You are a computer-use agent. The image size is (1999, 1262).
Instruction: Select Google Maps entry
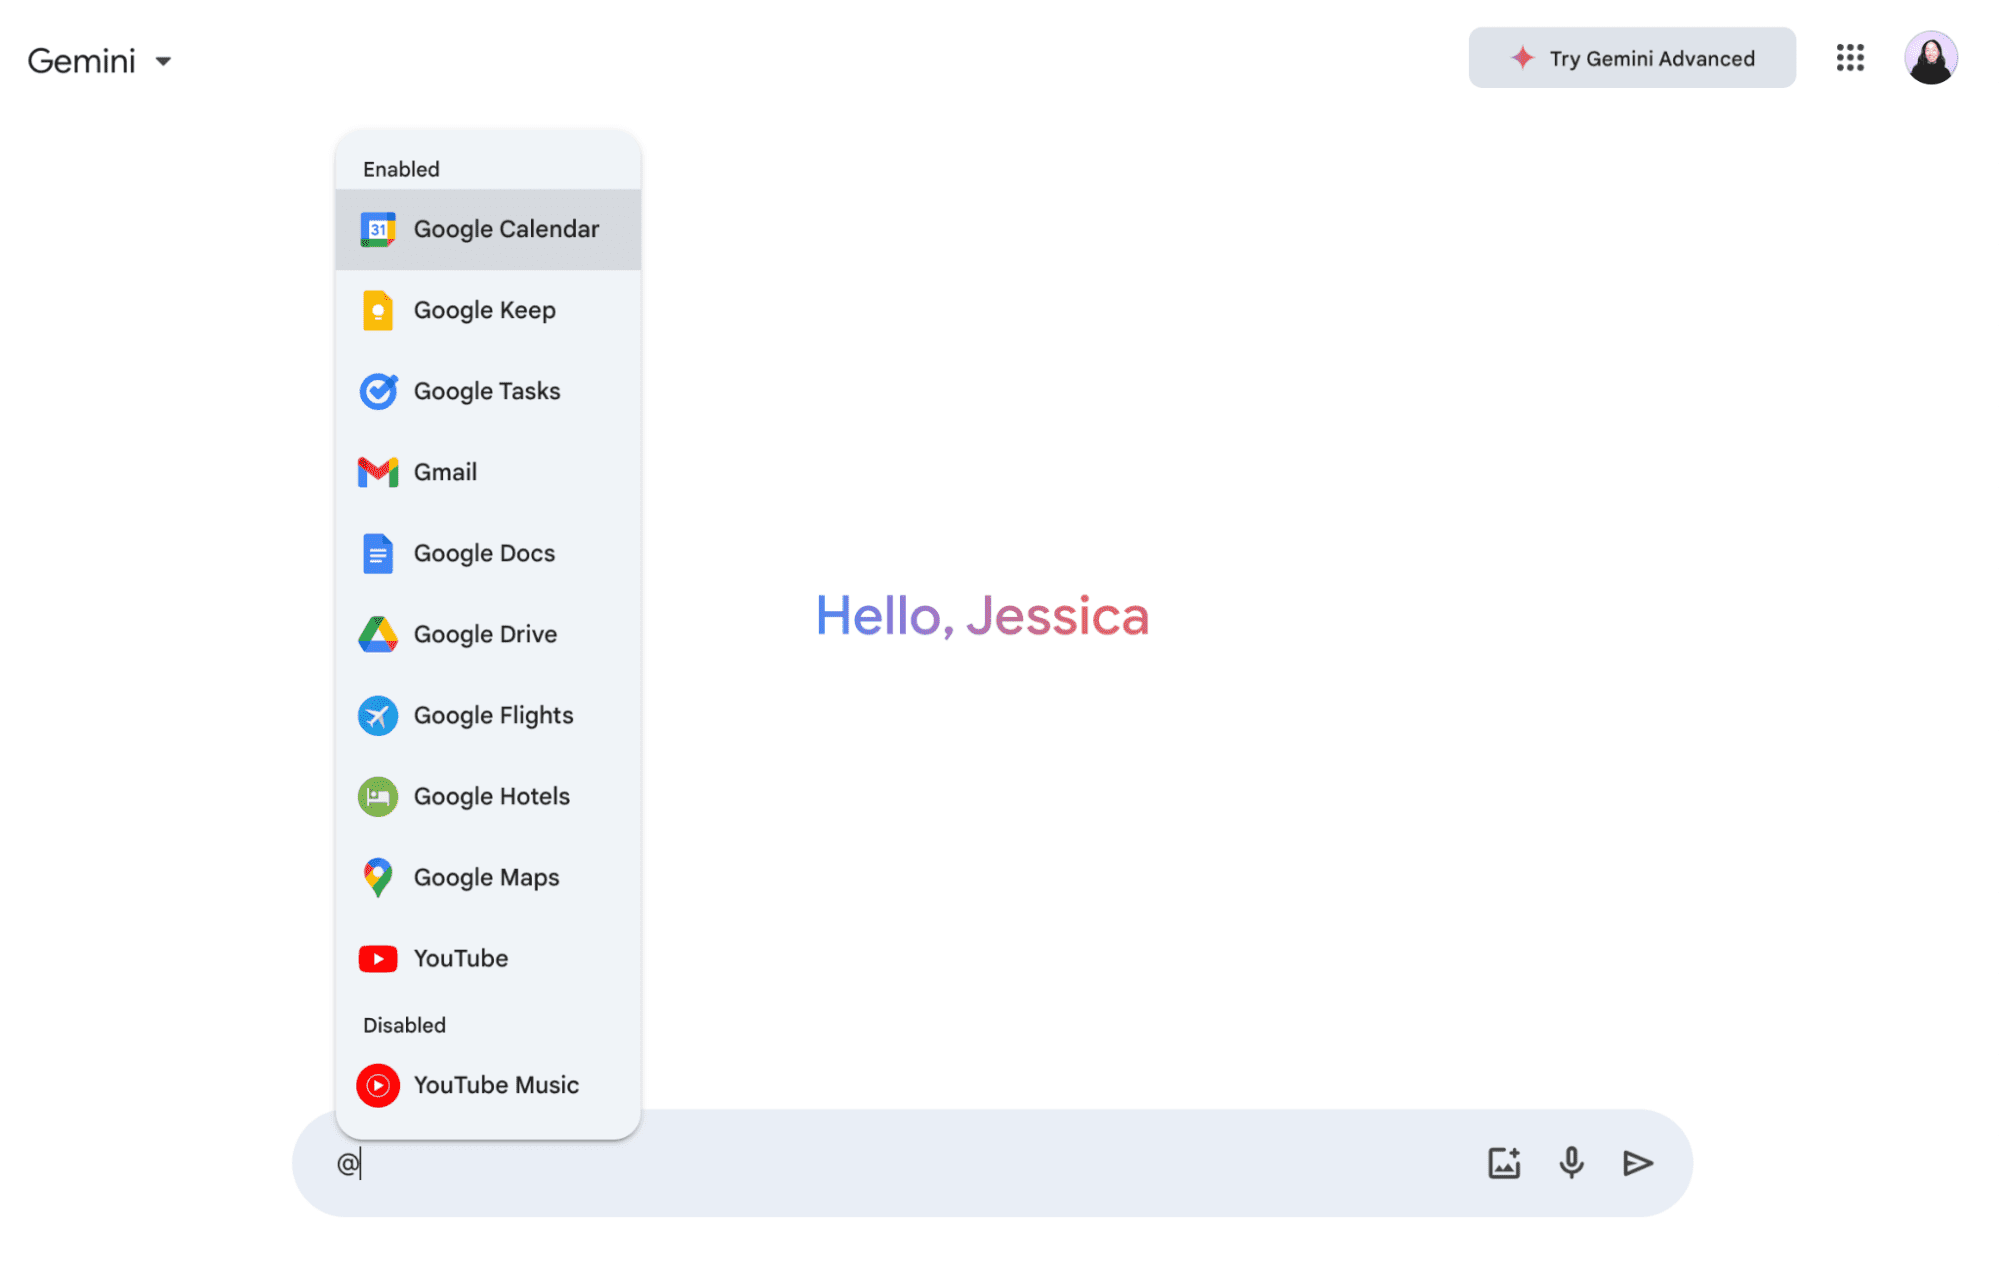tap(488, 877)
